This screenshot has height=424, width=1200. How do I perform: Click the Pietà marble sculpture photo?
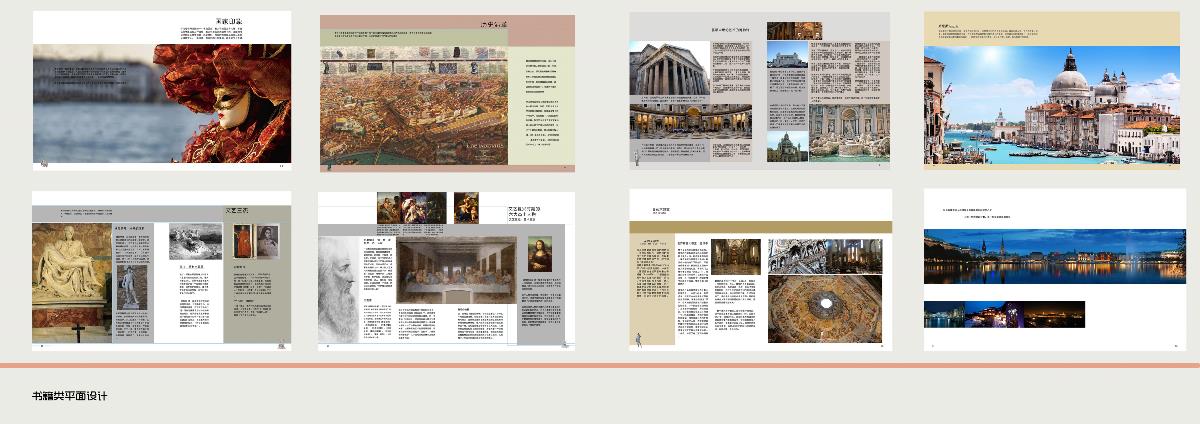coord(72,282)
